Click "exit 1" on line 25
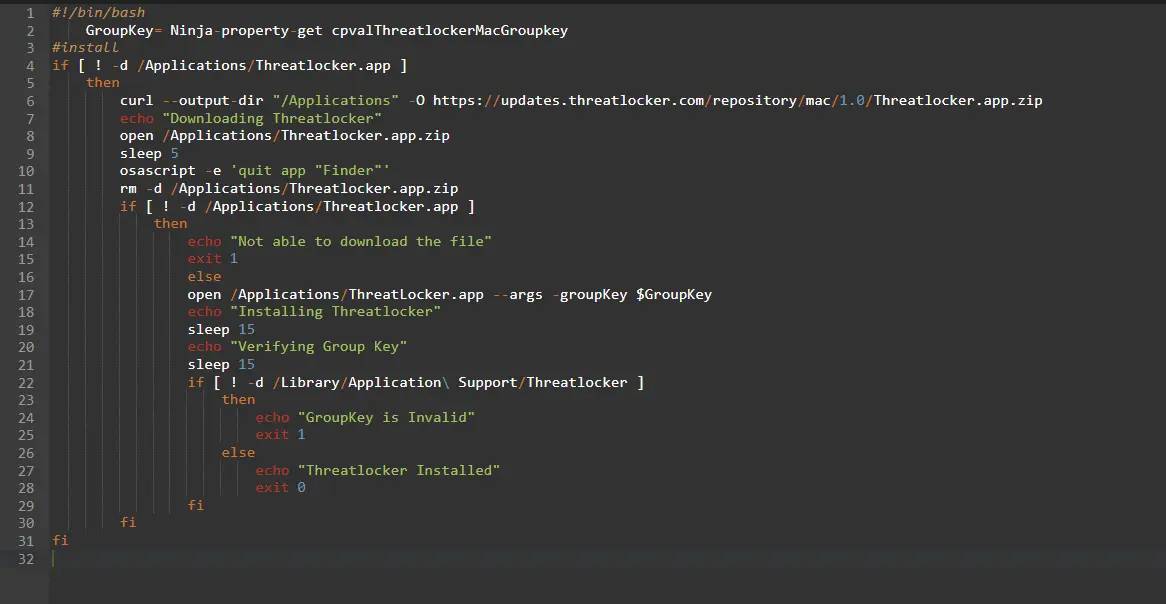 click(x=280, y=435)
